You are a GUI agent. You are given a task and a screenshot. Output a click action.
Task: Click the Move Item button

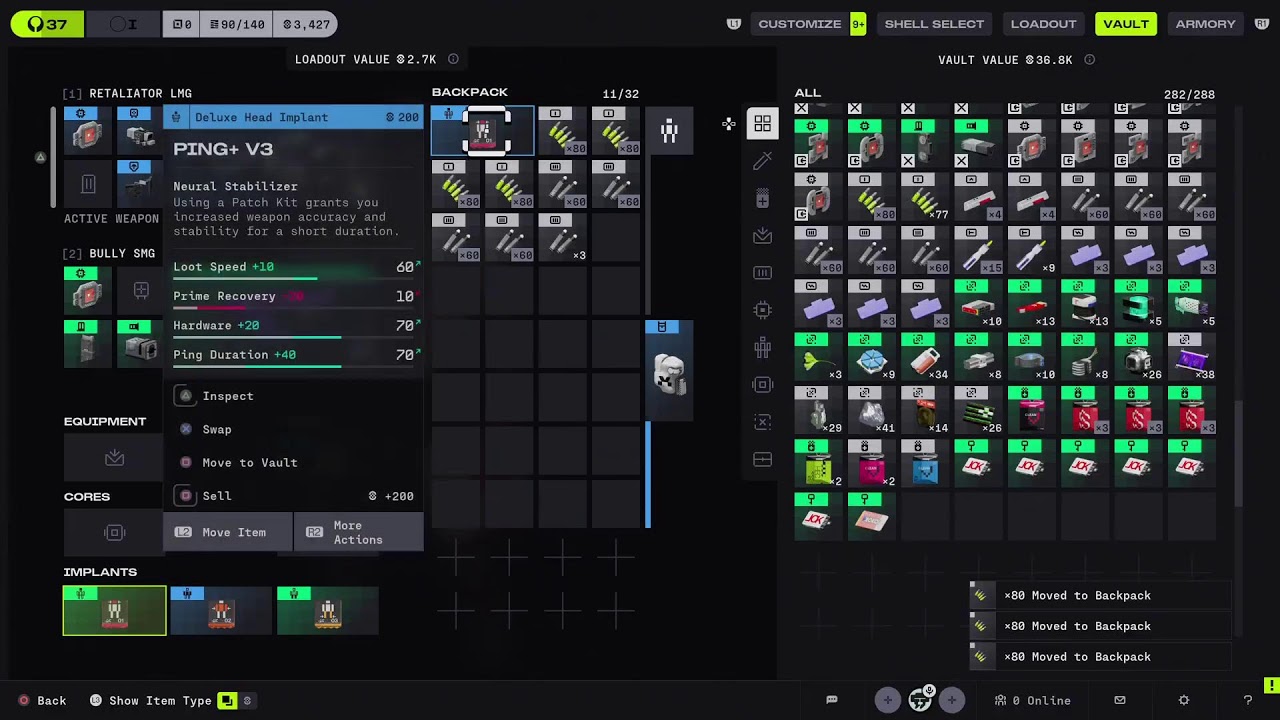(228, 532)
